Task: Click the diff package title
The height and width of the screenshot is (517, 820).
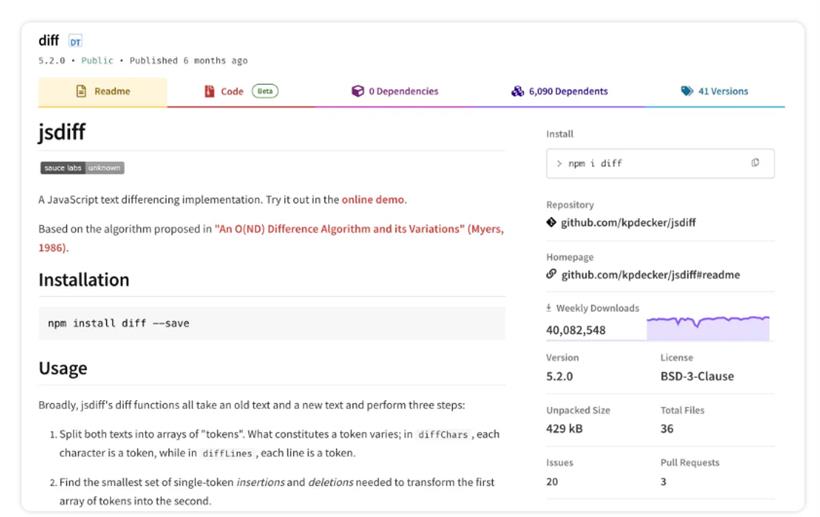Action: (49, 41)
